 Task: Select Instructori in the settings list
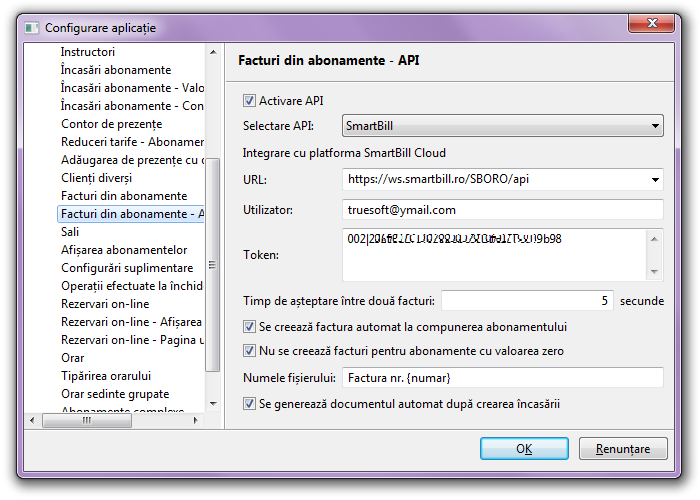(88, 52)
